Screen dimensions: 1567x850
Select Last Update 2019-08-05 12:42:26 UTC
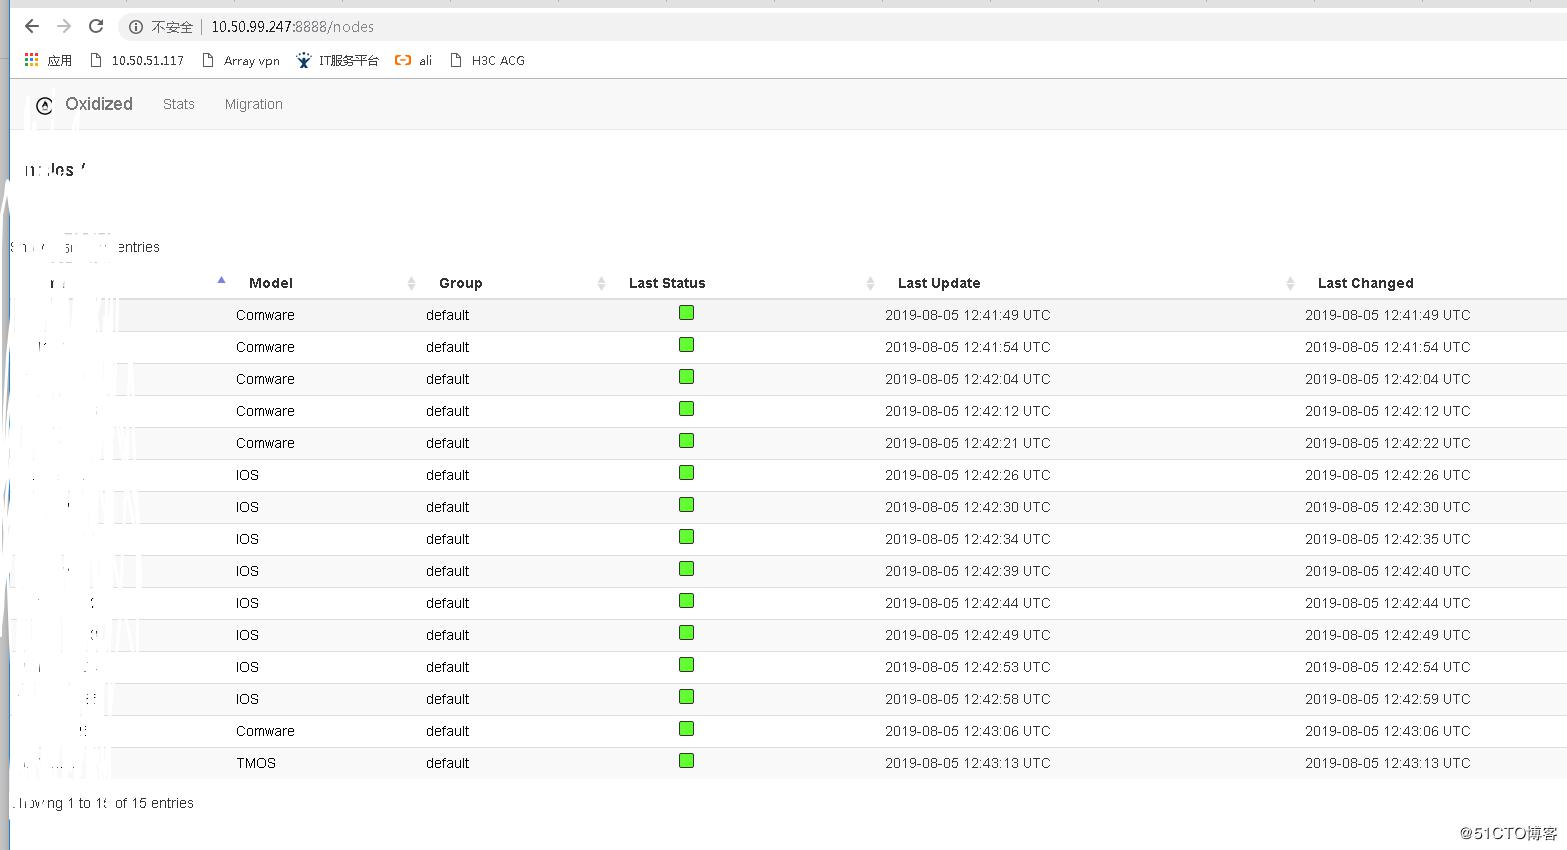(968, 475)
